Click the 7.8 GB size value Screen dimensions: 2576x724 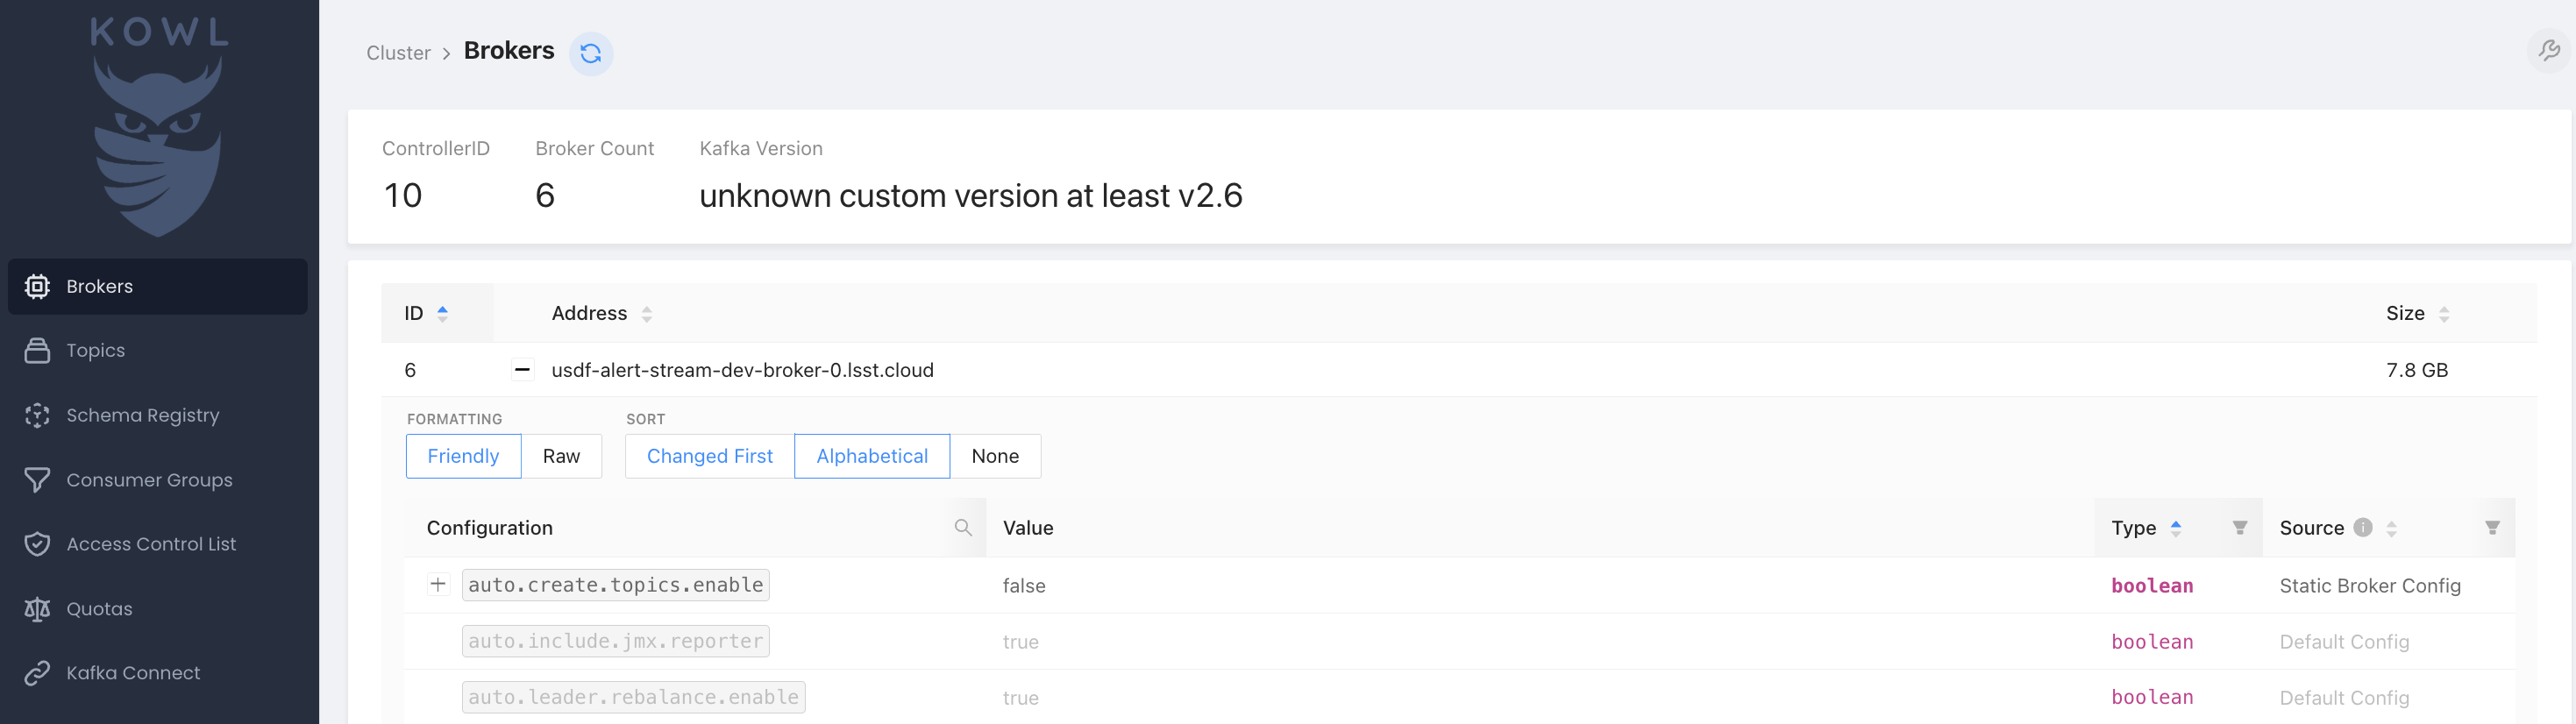click(2417, 370)
